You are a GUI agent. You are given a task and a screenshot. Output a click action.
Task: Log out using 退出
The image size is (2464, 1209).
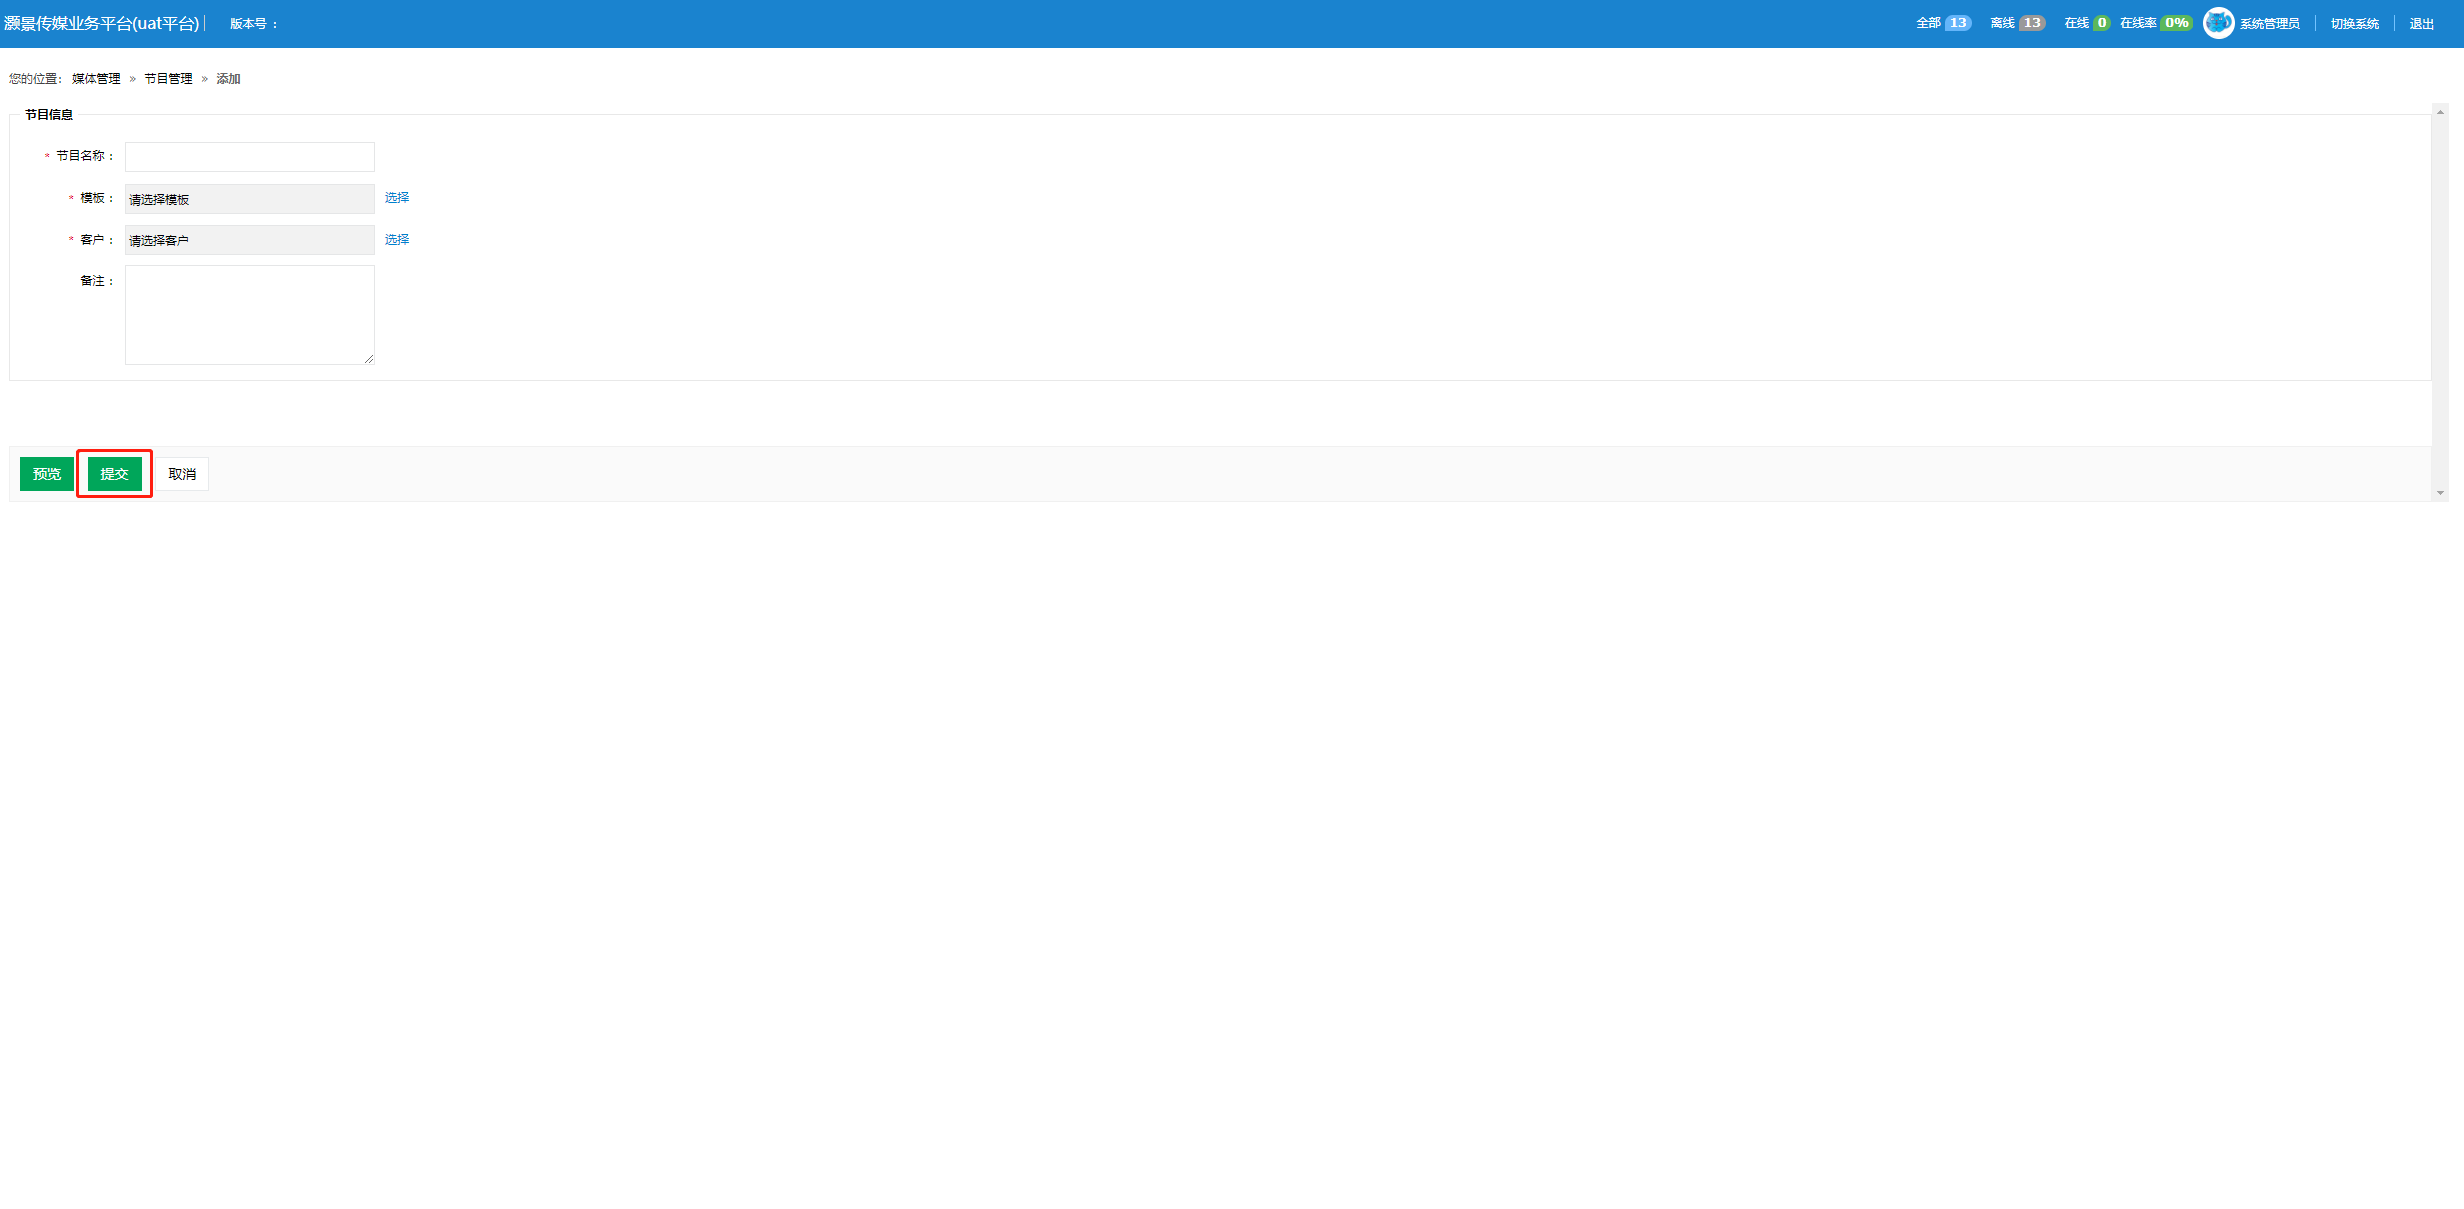tap(2422, 24)
